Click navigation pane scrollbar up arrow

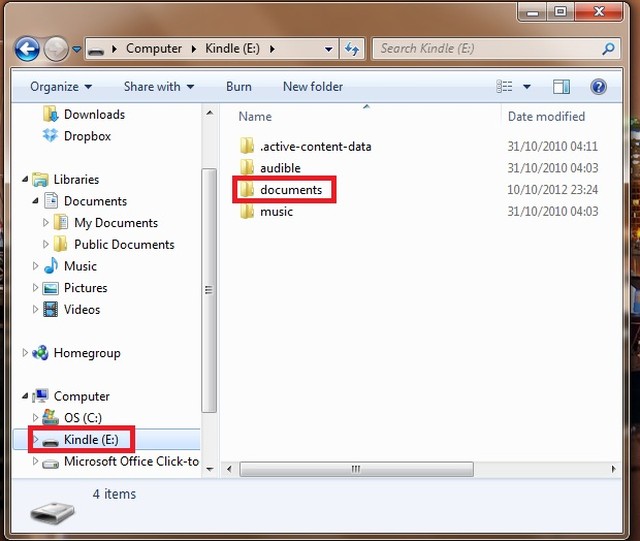point(209,113)
